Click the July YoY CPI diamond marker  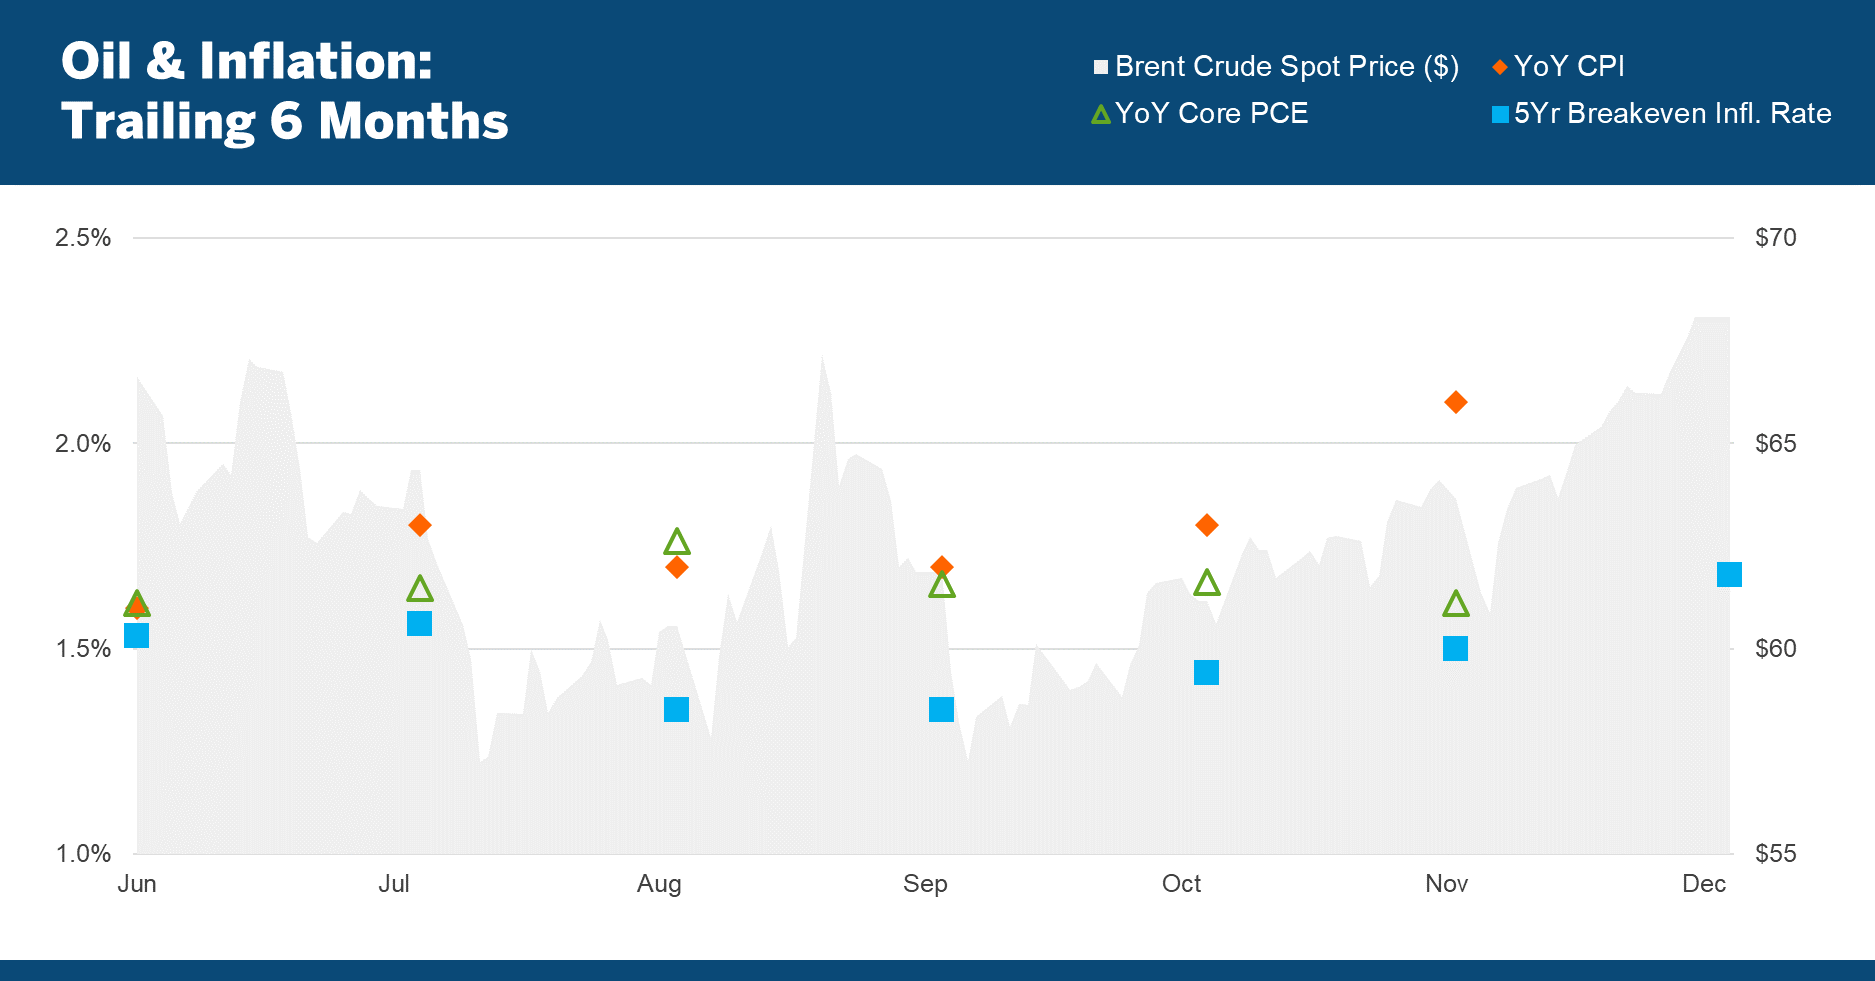(420, 525)
